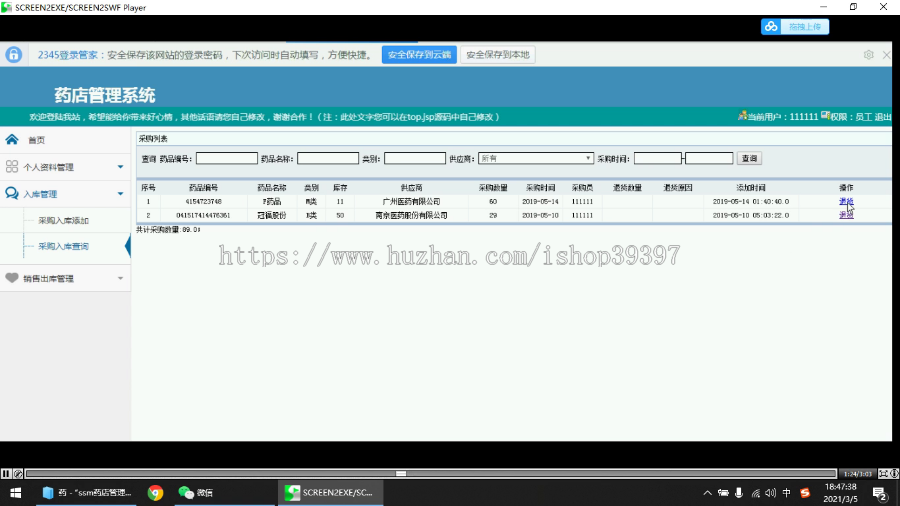Select the 采购入库添加 menu item
Viewport: 900px width, 506px height.
pos(63,220)
